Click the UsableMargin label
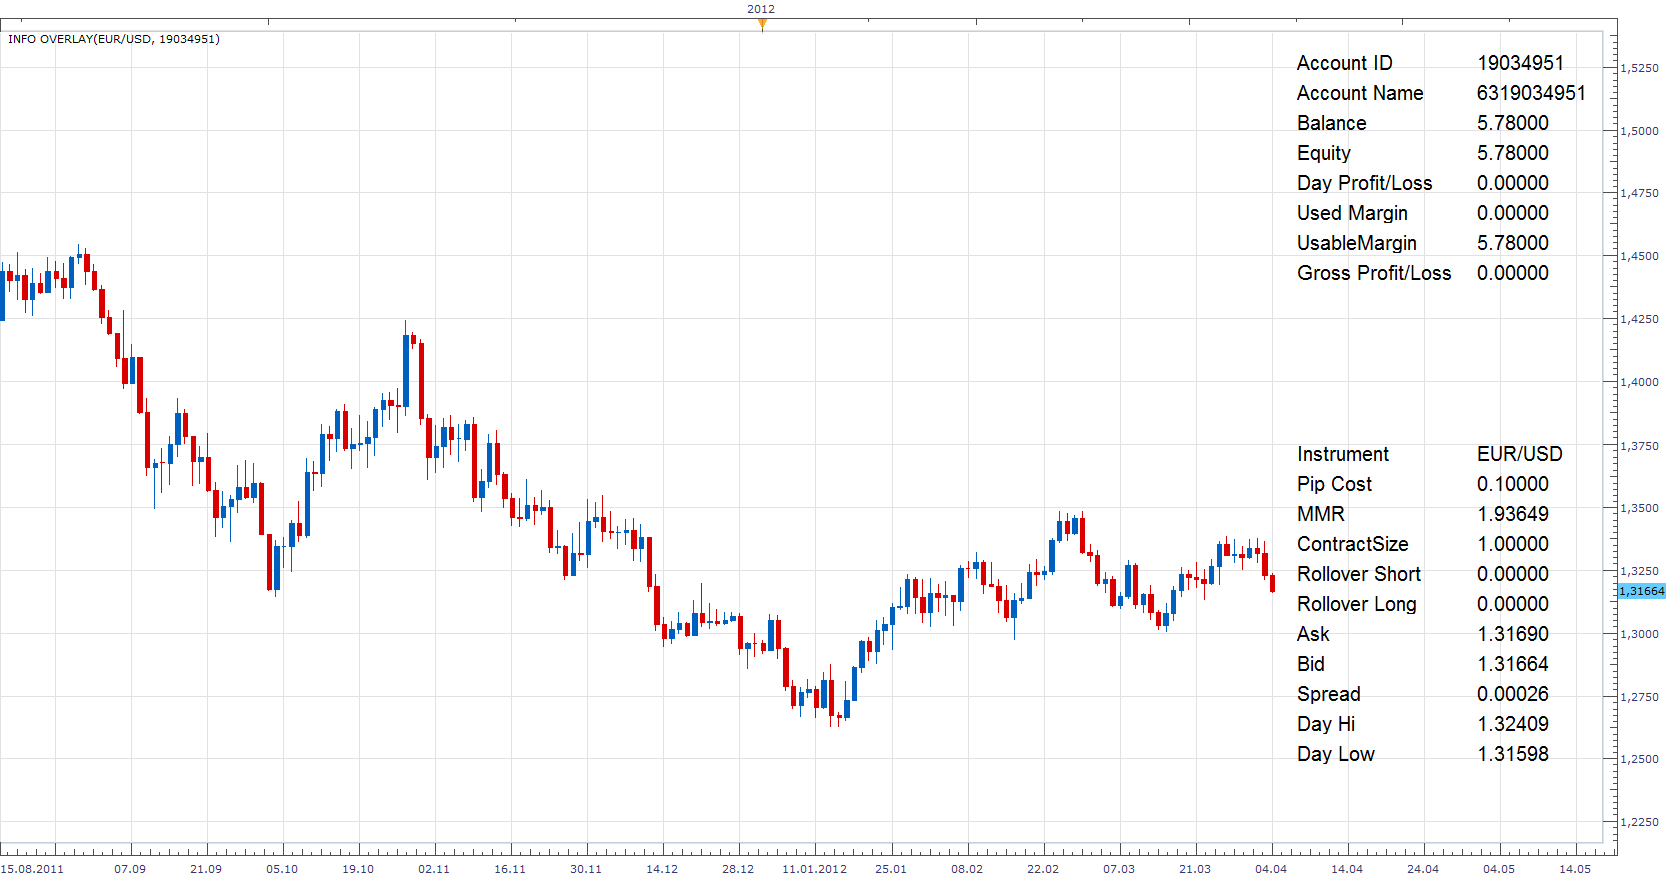Image resolution: width=1674 pixels, height=880 pixels. (1357, 243)
